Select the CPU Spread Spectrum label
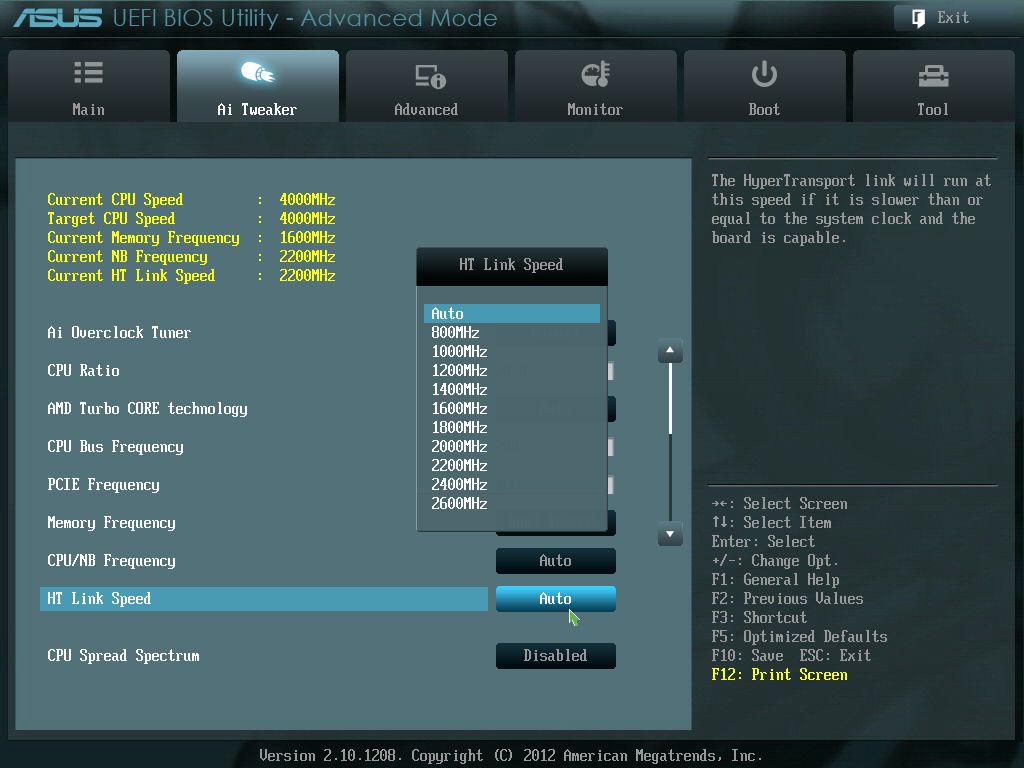This screenshot has width=1024, height=768. coord(123,656)
